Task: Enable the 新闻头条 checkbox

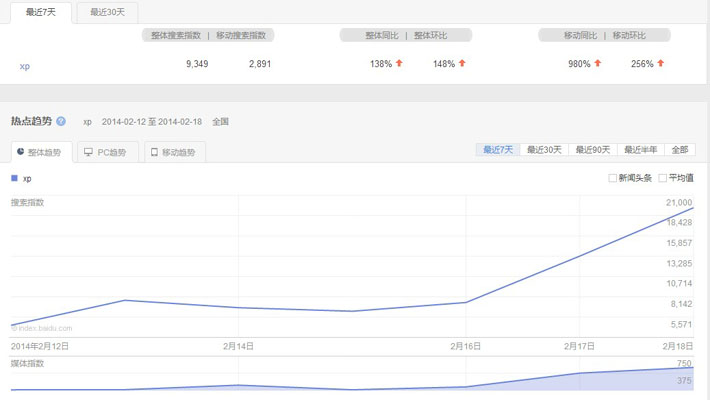Action: [x=613, y=178]
